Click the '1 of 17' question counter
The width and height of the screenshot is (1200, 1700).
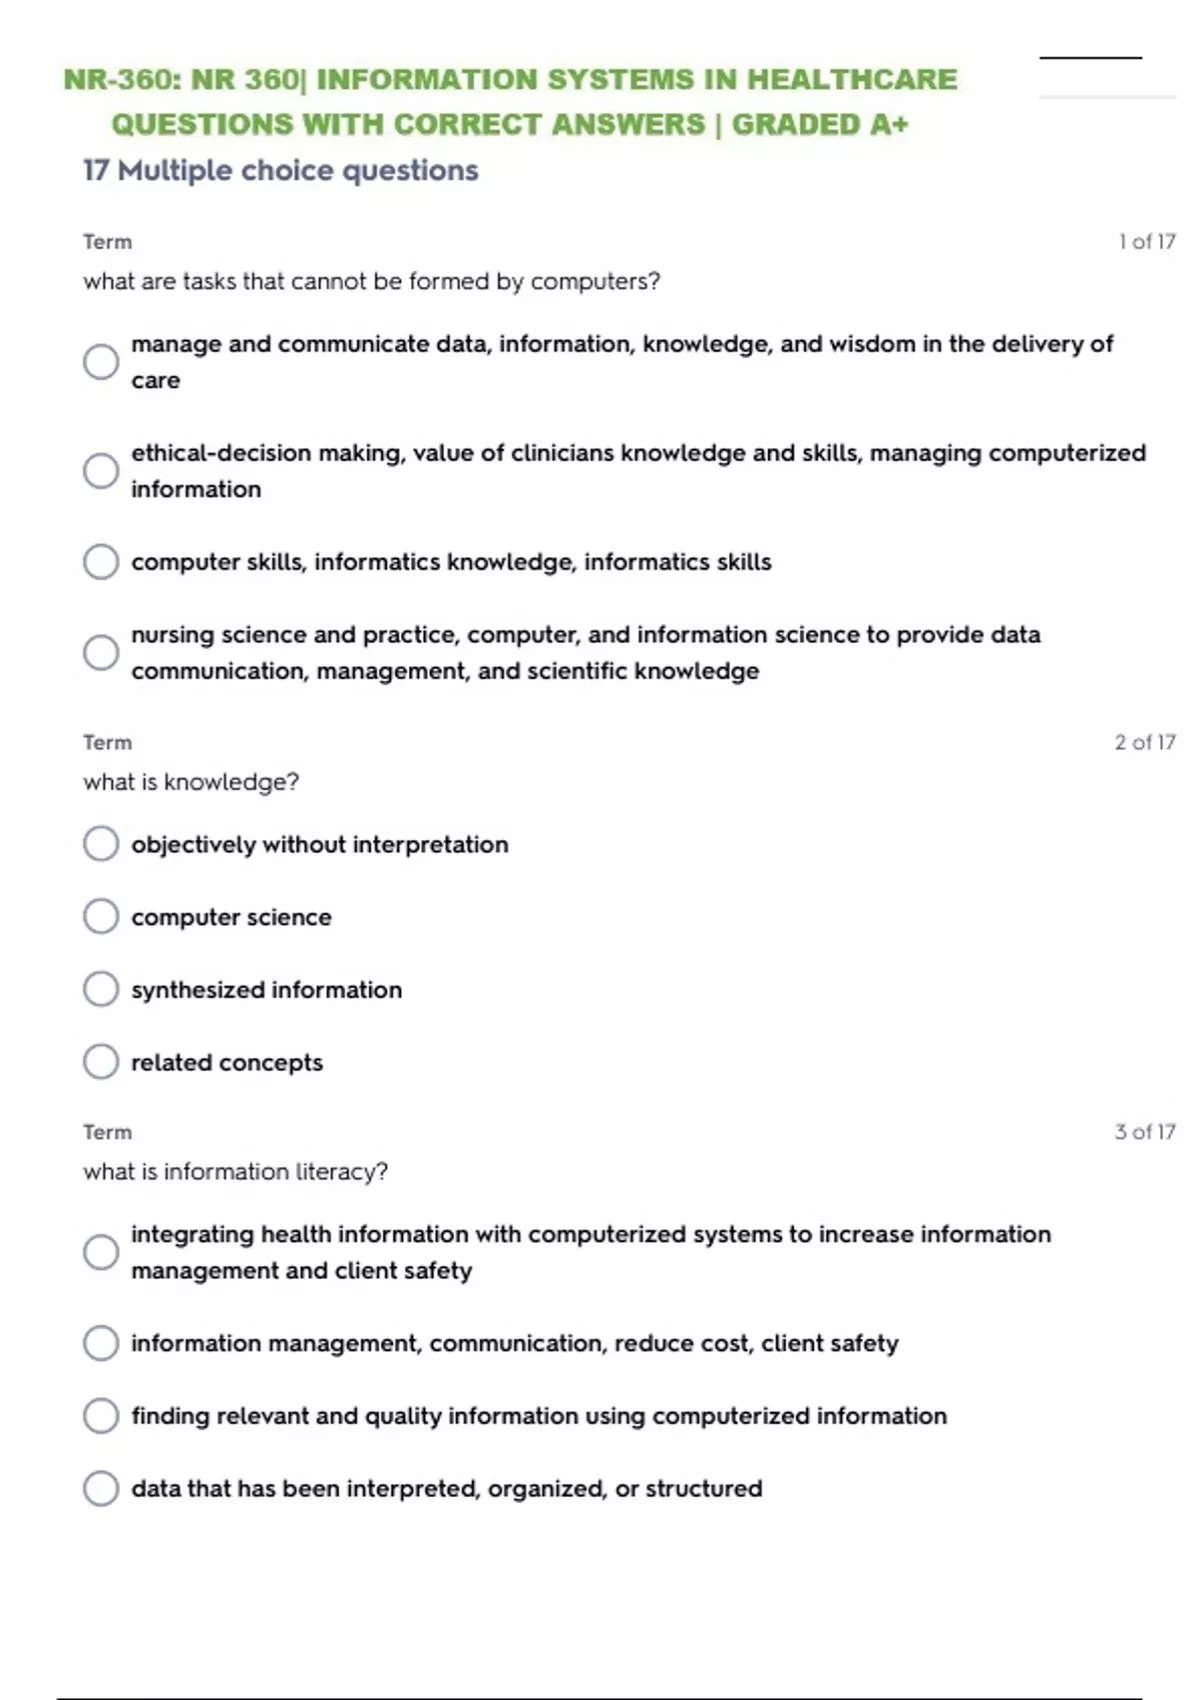tap(1146, 242)
